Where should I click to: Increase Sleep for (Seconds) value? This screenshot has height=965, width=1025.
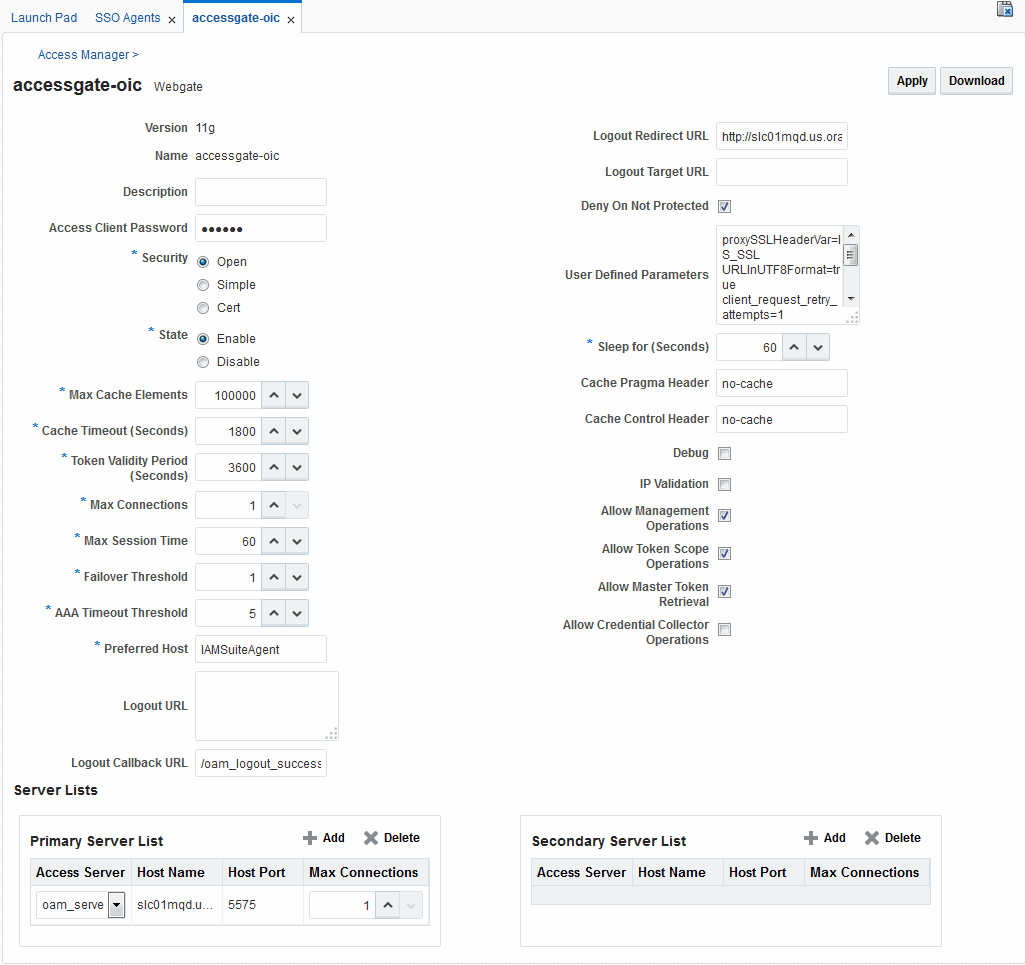pyautogui.click(x=794, y=347)
